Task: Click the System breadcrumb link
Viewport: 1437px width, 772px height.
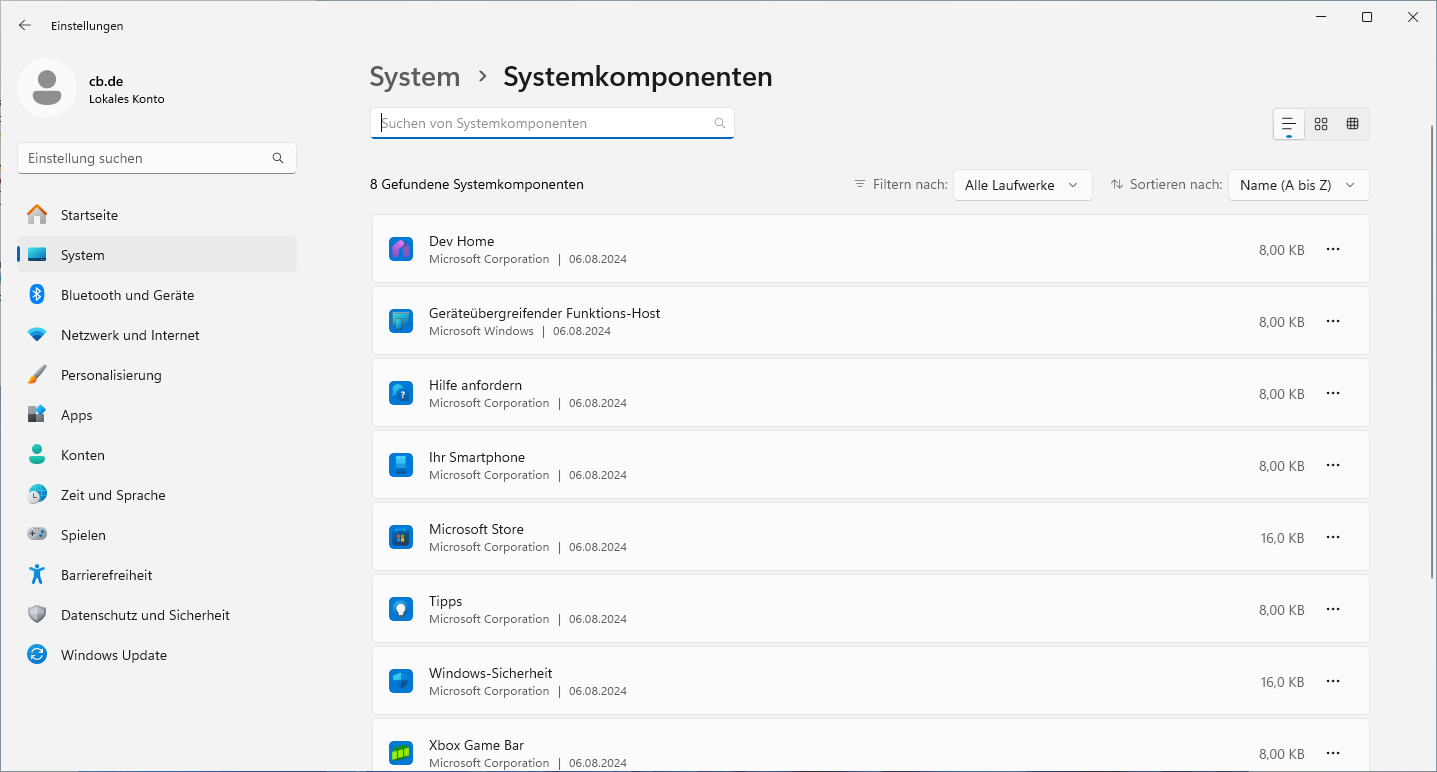Action: pos(415,77)
